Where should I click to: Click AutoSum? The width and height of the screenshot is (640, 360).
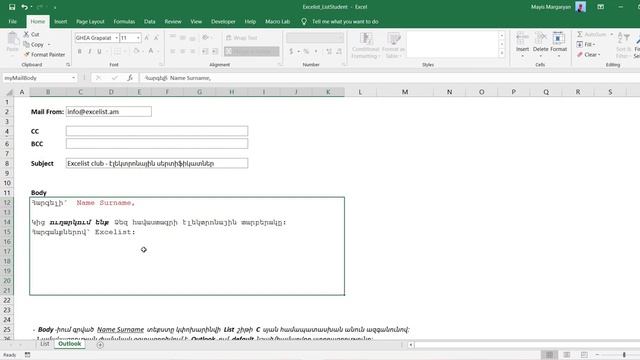click(x=592, y=34)
